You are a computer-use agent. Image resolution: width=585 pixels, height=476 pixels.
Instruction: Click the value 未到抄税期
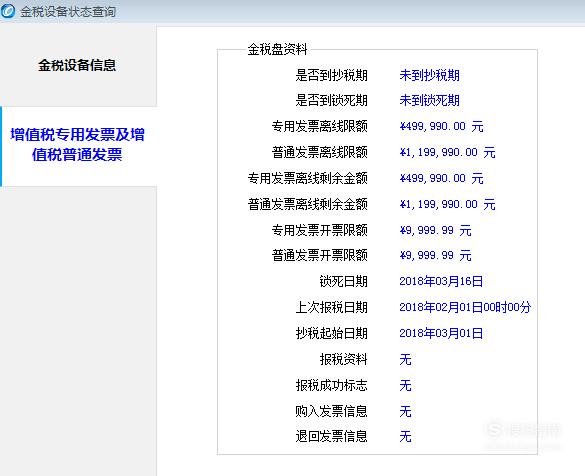429,75
